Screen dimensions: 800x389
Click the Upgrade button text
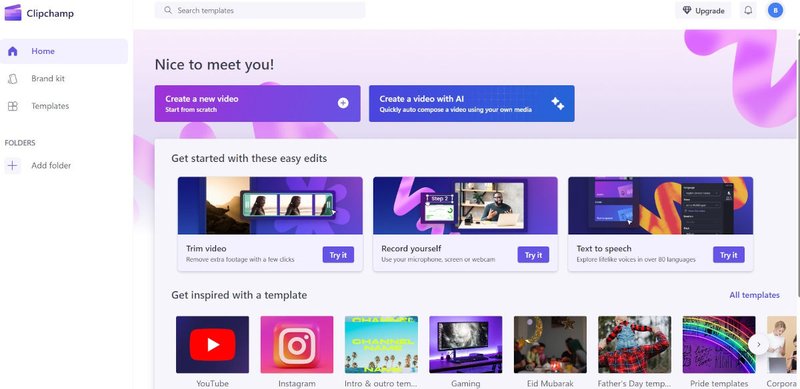click(x=710, y=11)
